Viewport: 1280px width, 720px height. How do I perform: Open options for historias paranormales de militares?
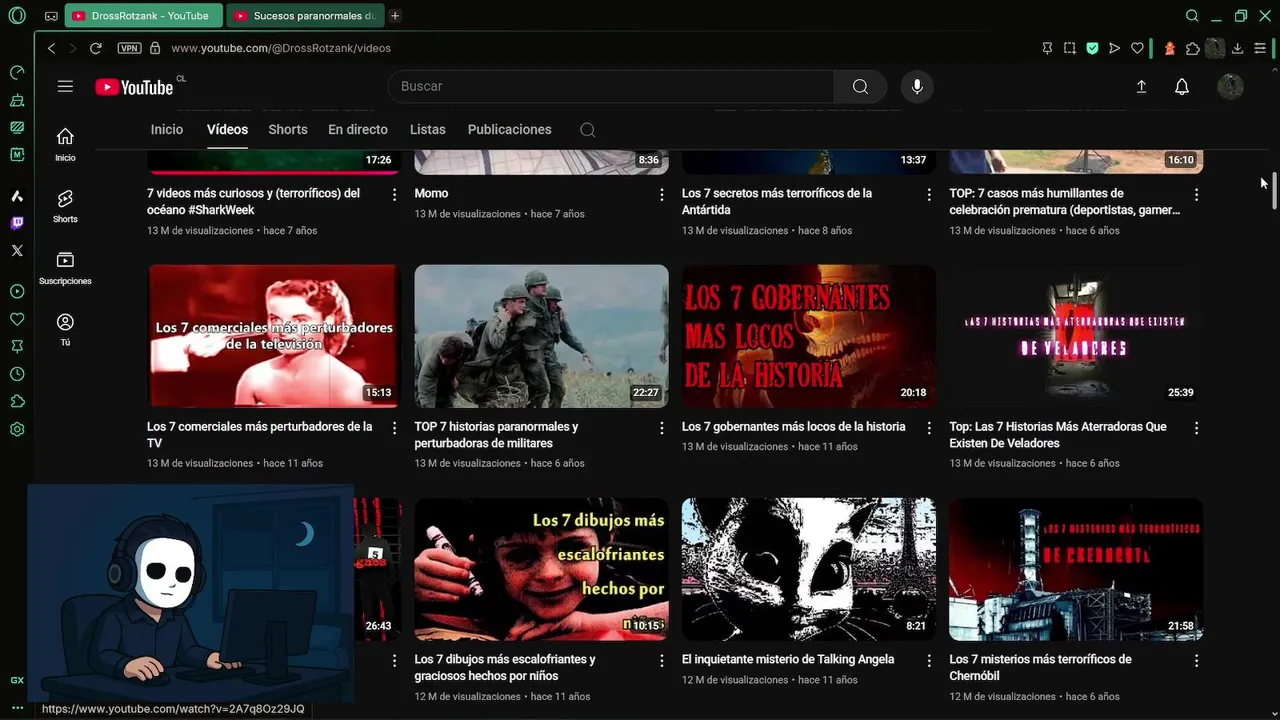(x=662, y=428)
